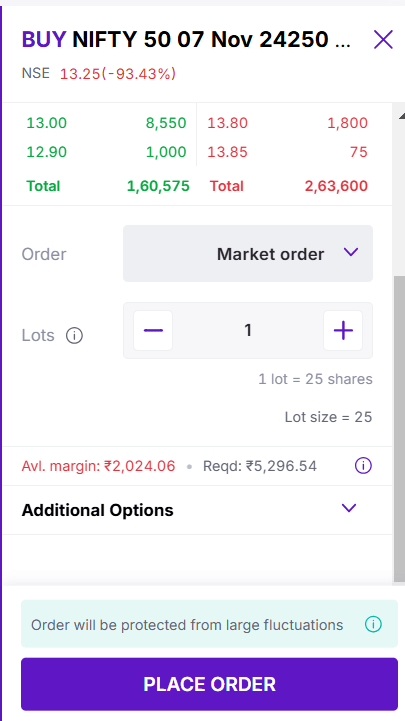Screen dimensions: 405x721
Task: Click the Market order dropdown chevron
Action: [351, 252]
